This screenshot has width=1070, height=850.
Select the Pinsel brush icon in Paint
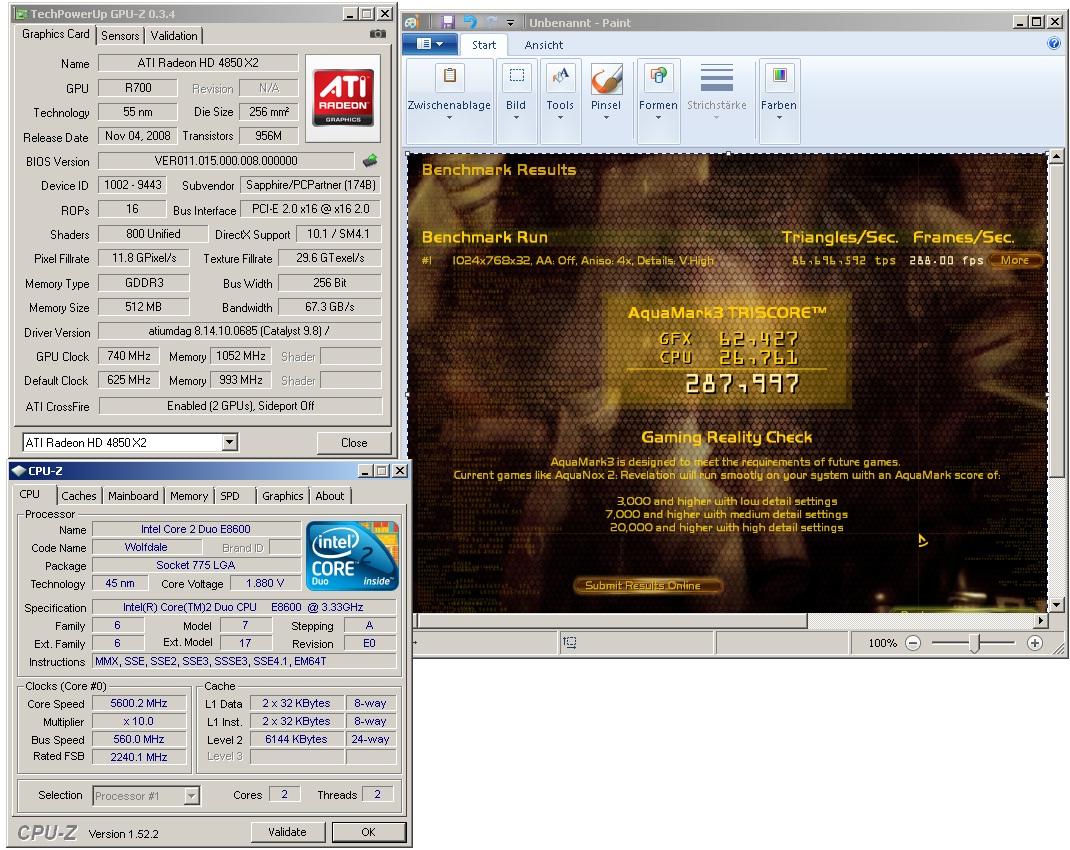[x=606, y=78]
